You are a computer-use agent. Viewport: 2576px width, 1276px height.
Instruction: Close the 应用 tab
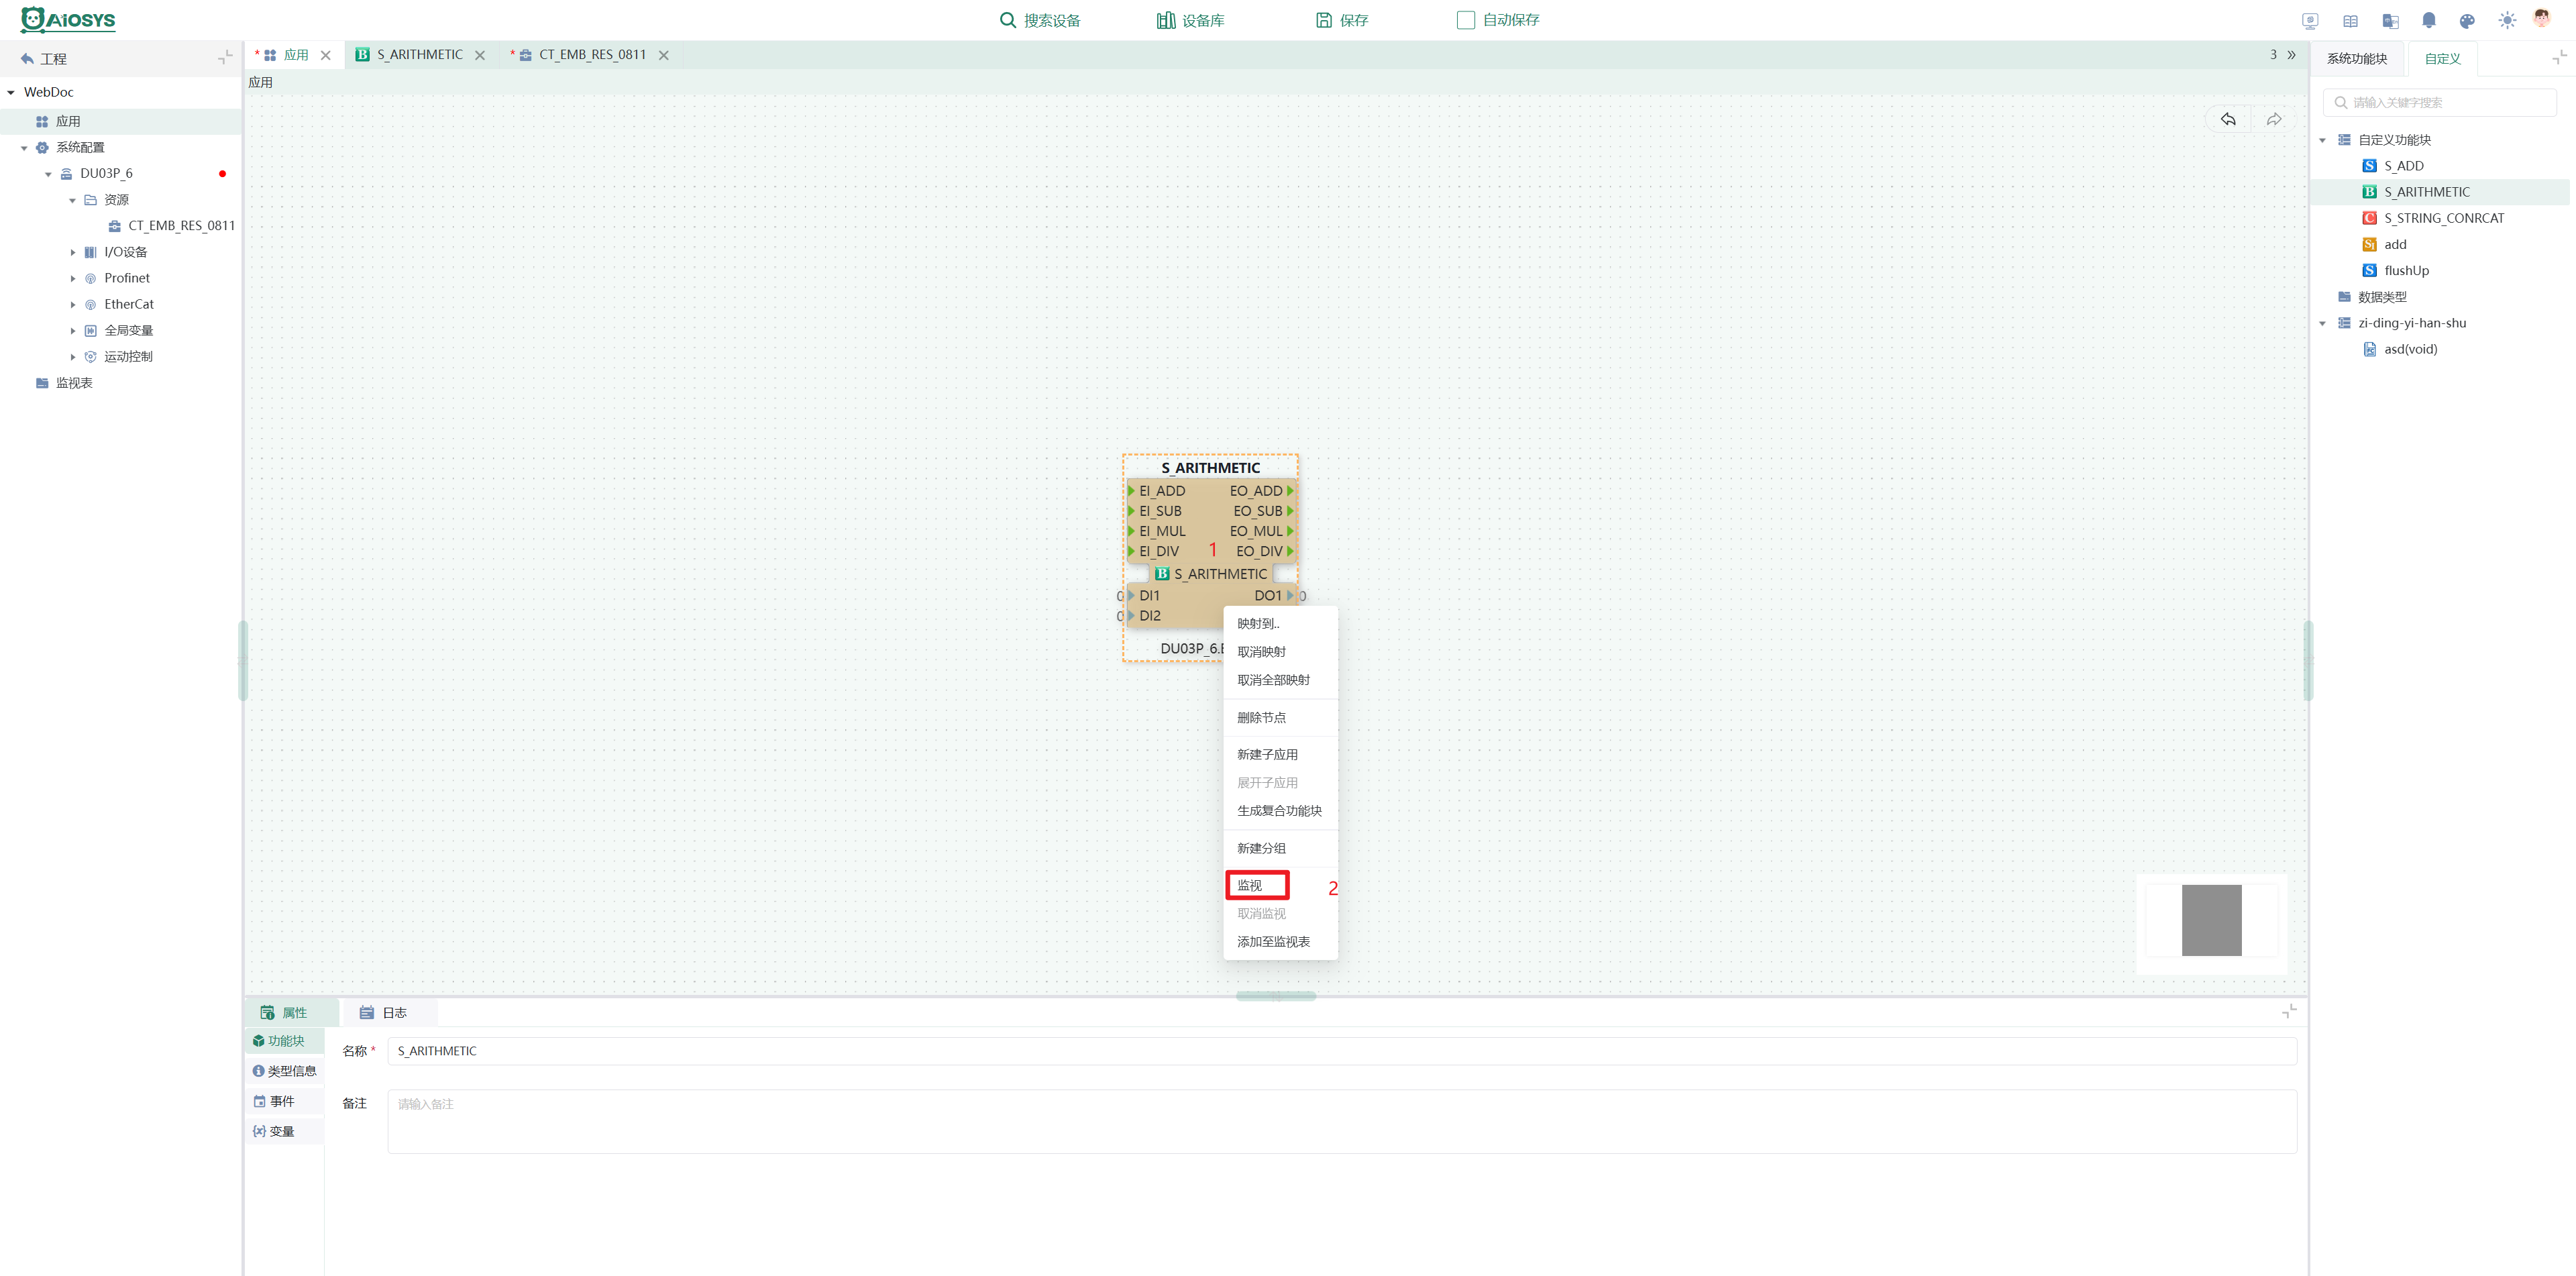[x=325, y=55]
